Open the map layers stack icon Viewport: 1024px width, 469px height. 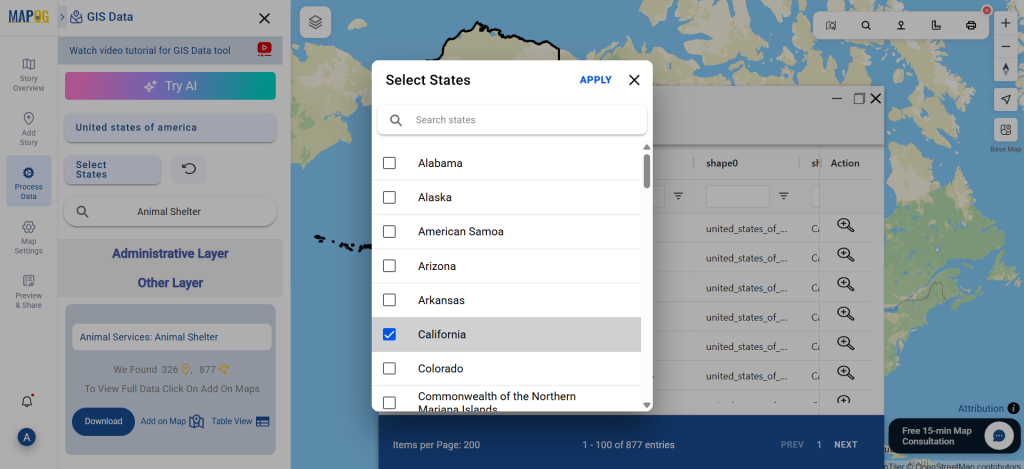315,23
